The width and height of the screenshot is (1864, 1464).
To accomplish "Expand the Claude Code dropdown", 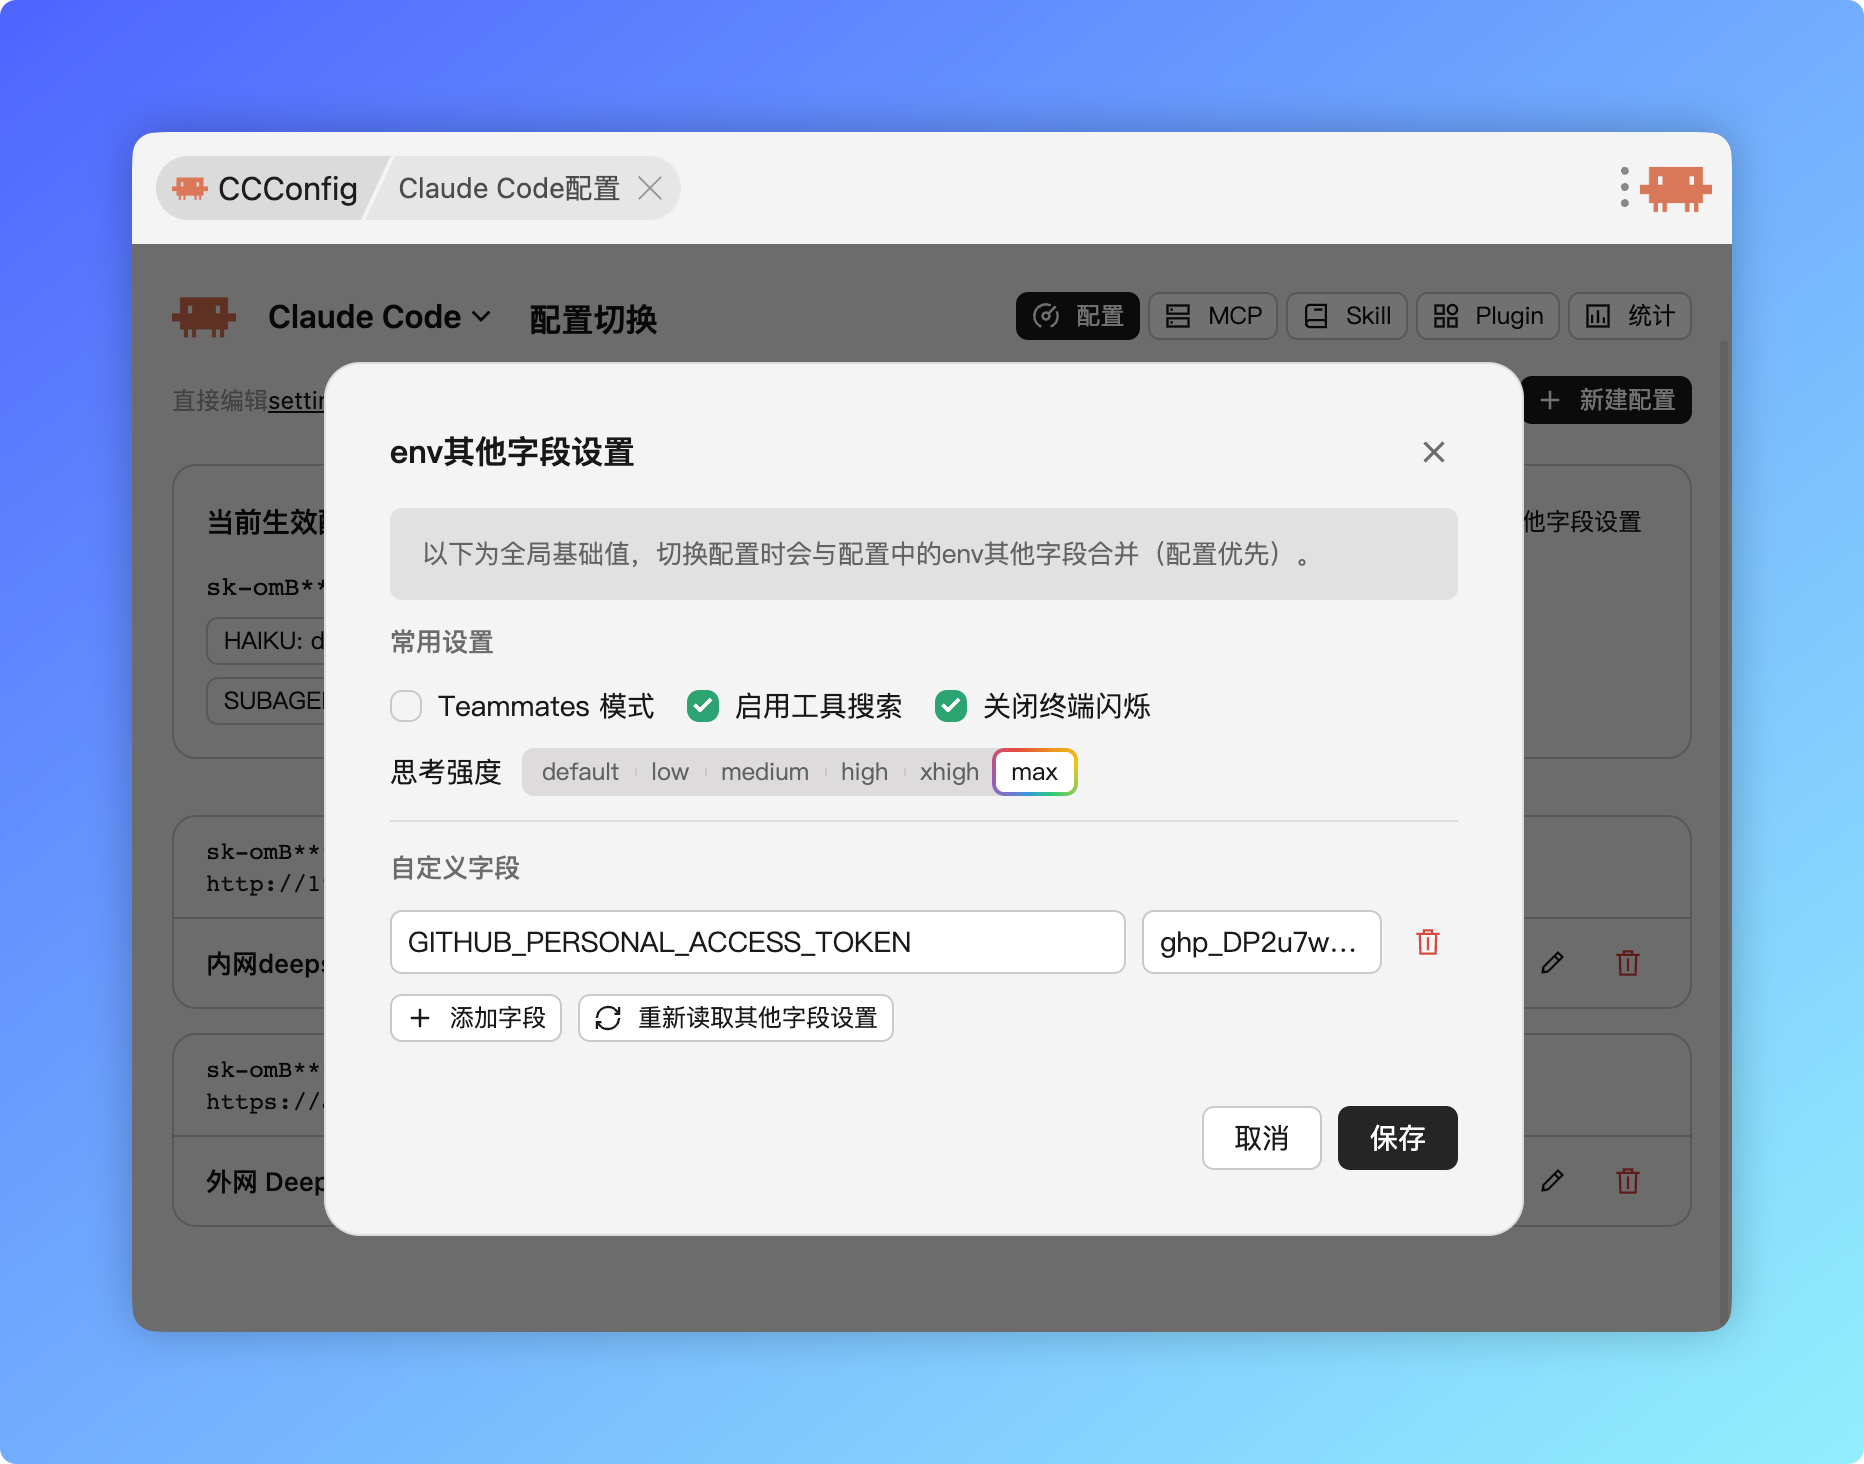I will pos(379,317).
